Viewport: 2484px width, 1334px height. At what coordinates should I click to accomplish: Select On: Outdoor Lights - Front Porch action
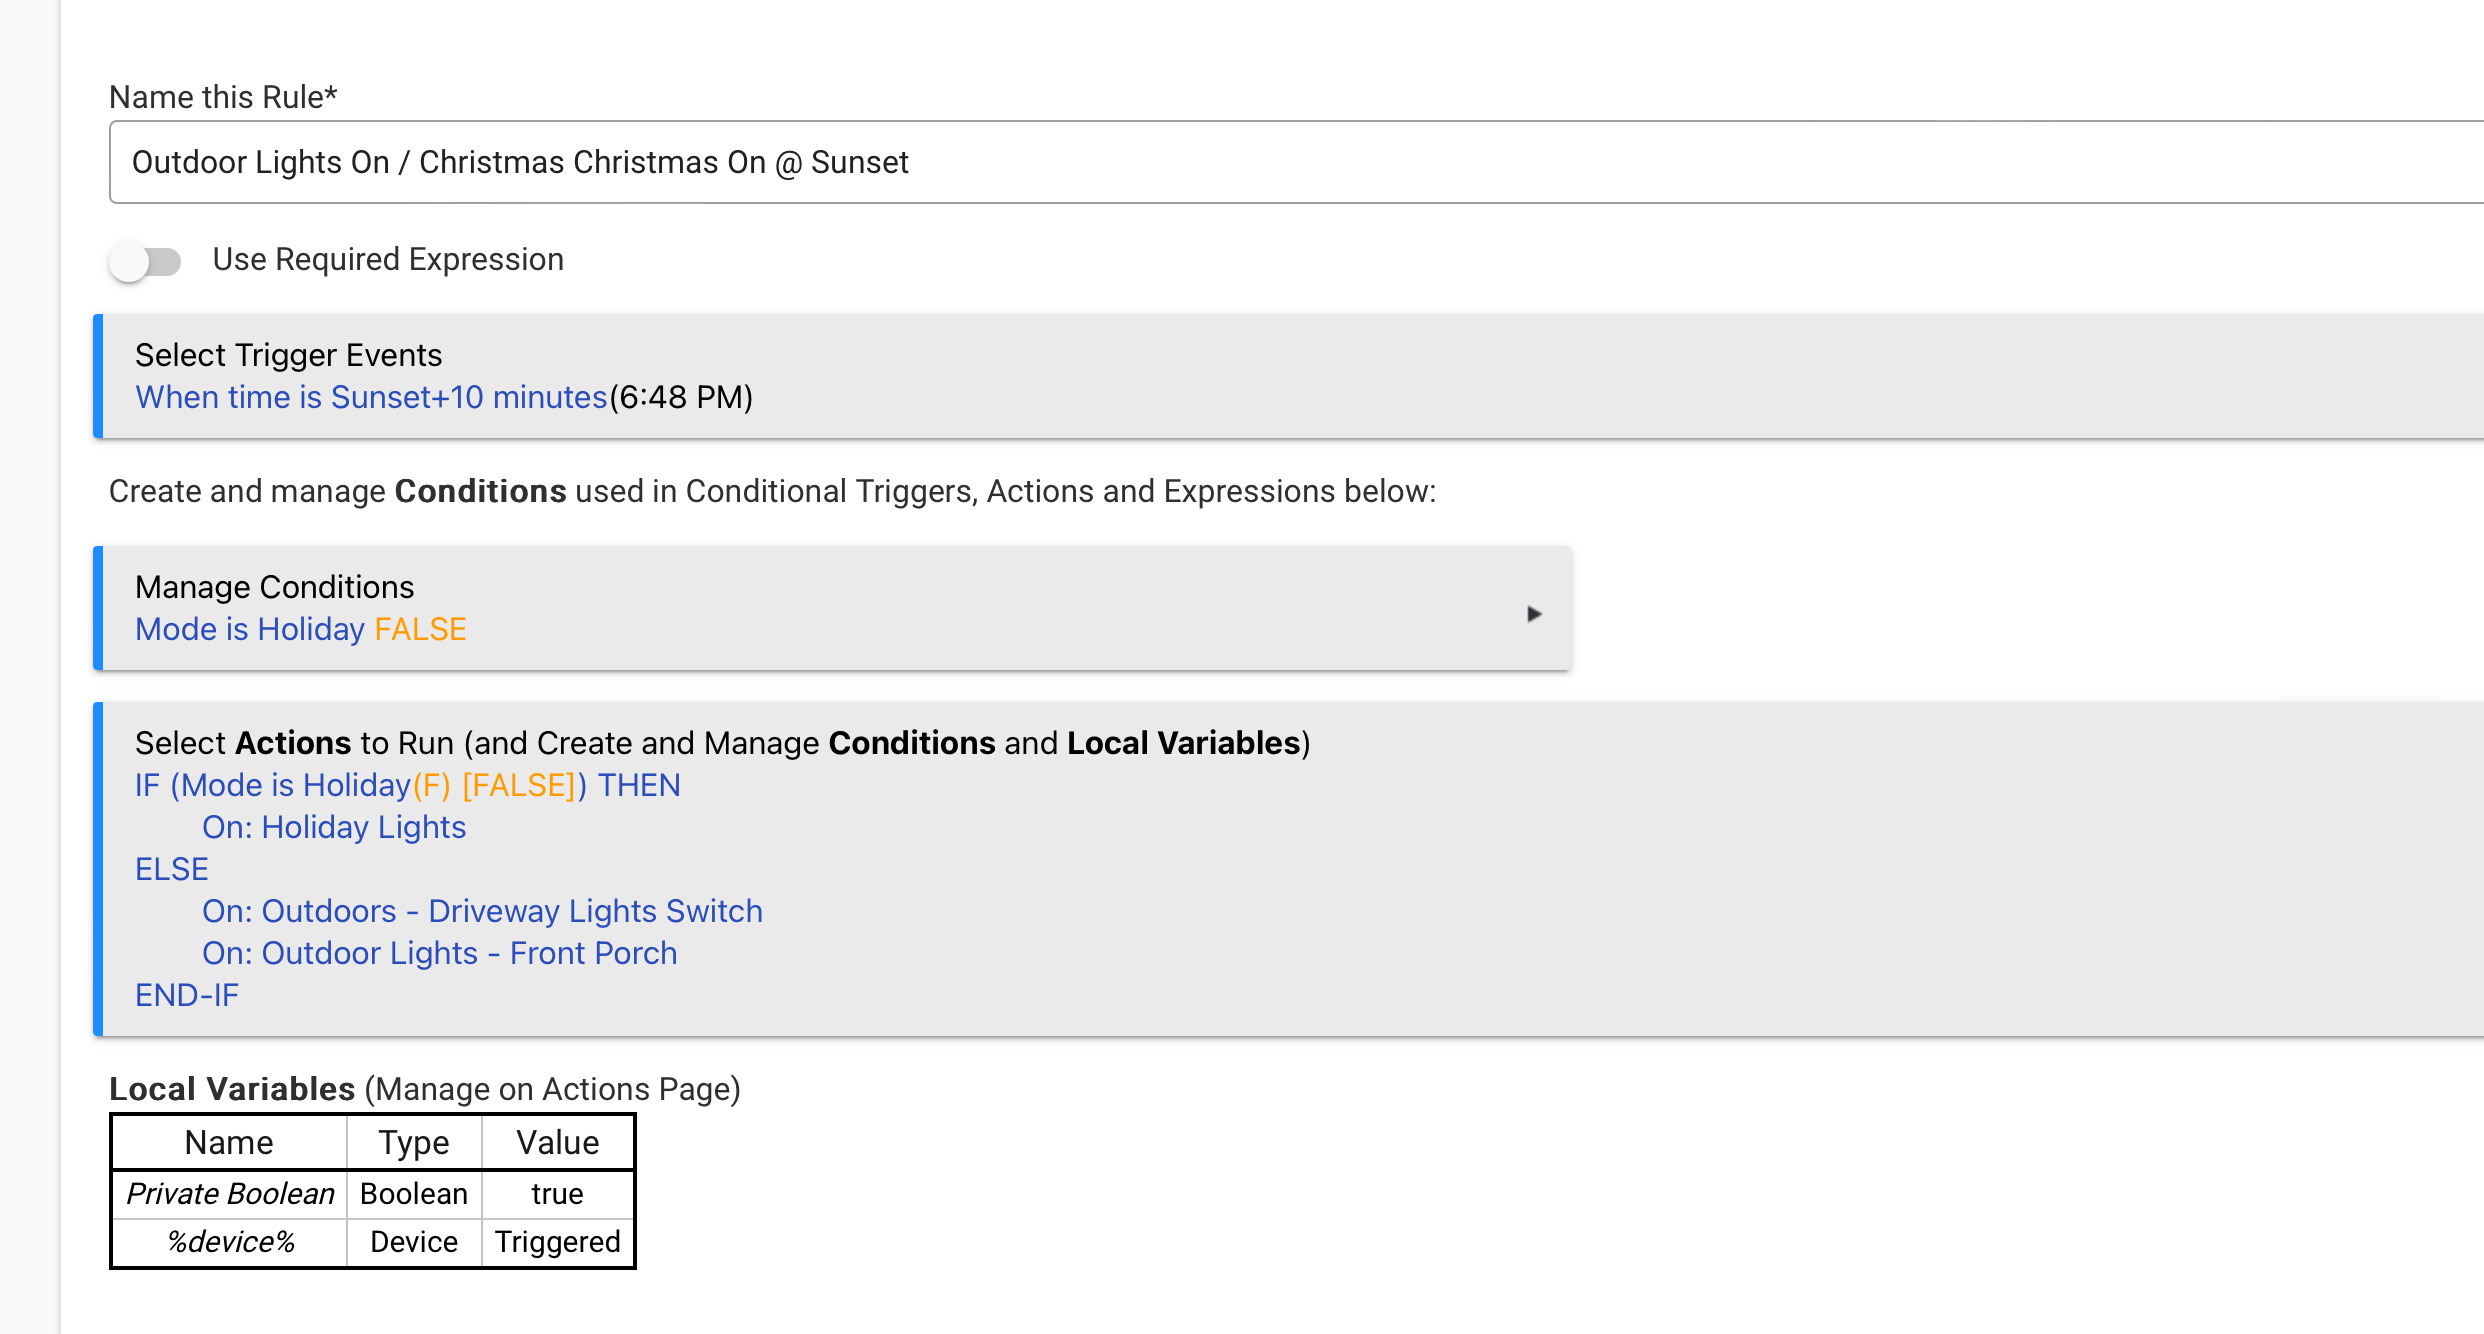click(x=439, y=953)
